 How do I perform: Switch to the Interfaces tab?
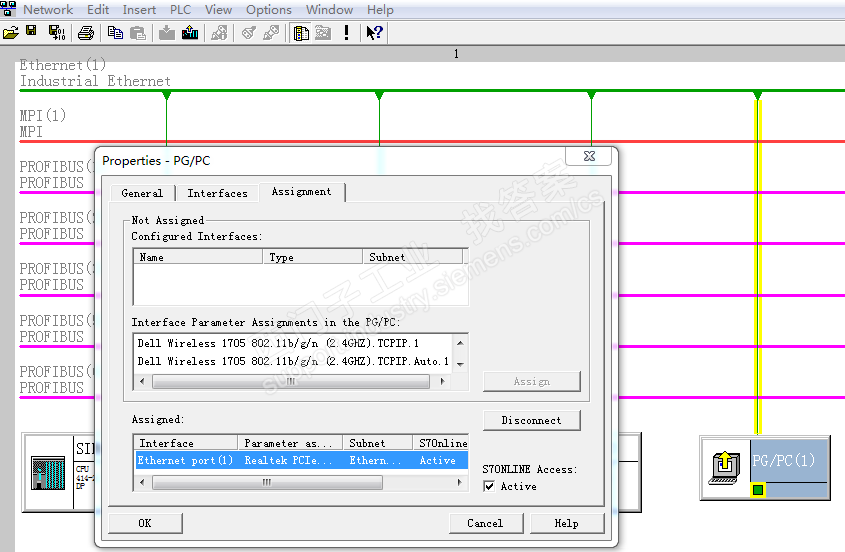tap(217, 193)
